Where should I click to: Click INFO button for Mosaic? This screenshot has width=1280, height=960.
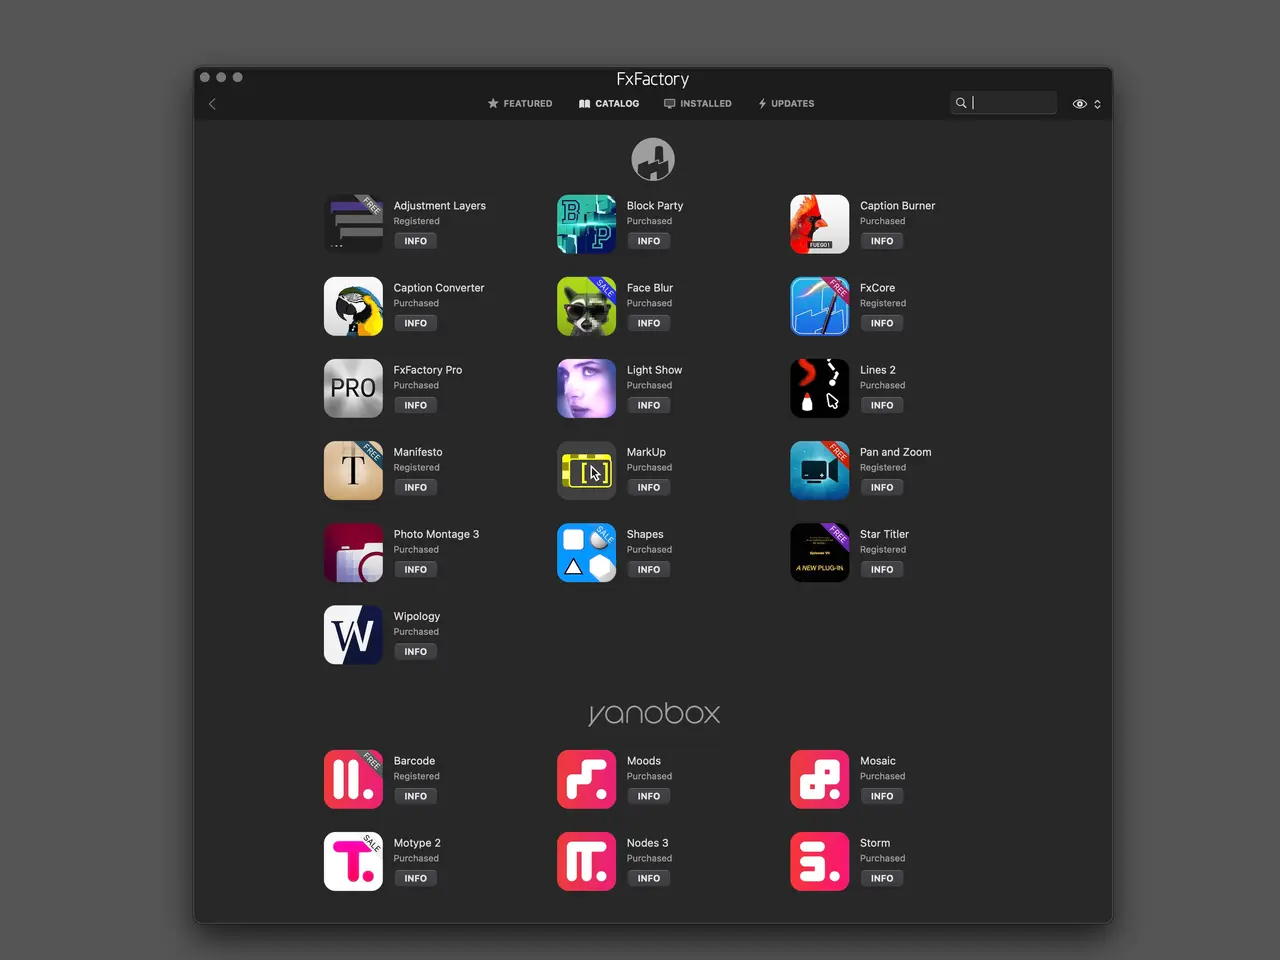pyautogui.click(x=882, y=796)
